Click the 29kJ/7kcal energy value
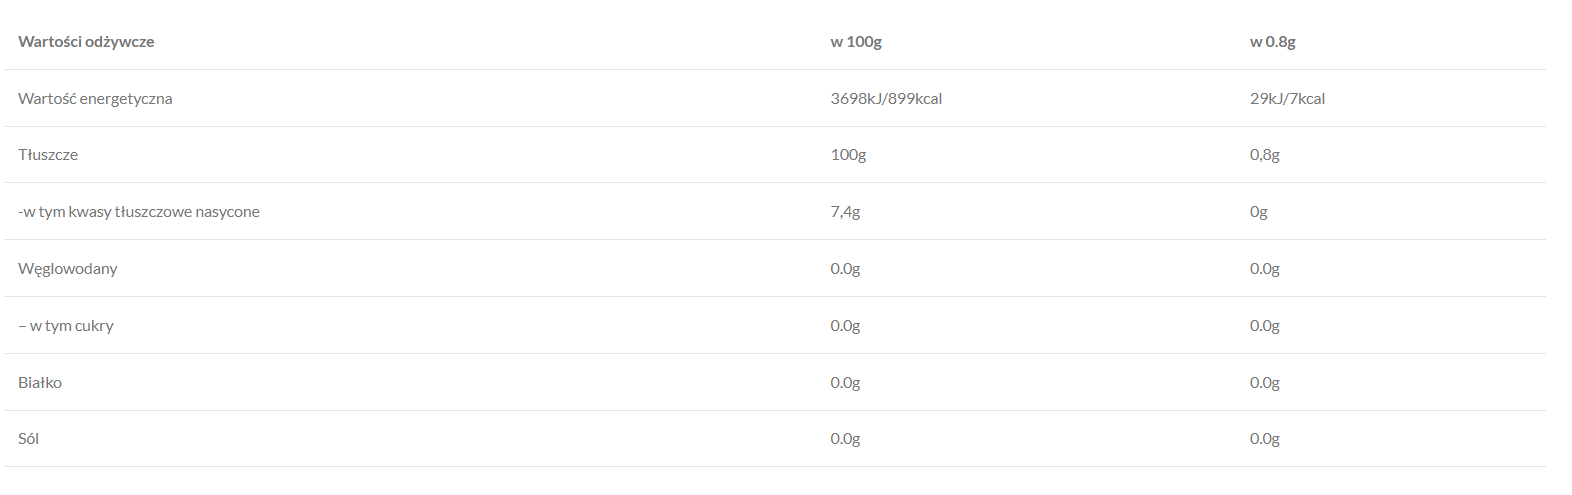1572x495 pixels. tap(1287, 99)
